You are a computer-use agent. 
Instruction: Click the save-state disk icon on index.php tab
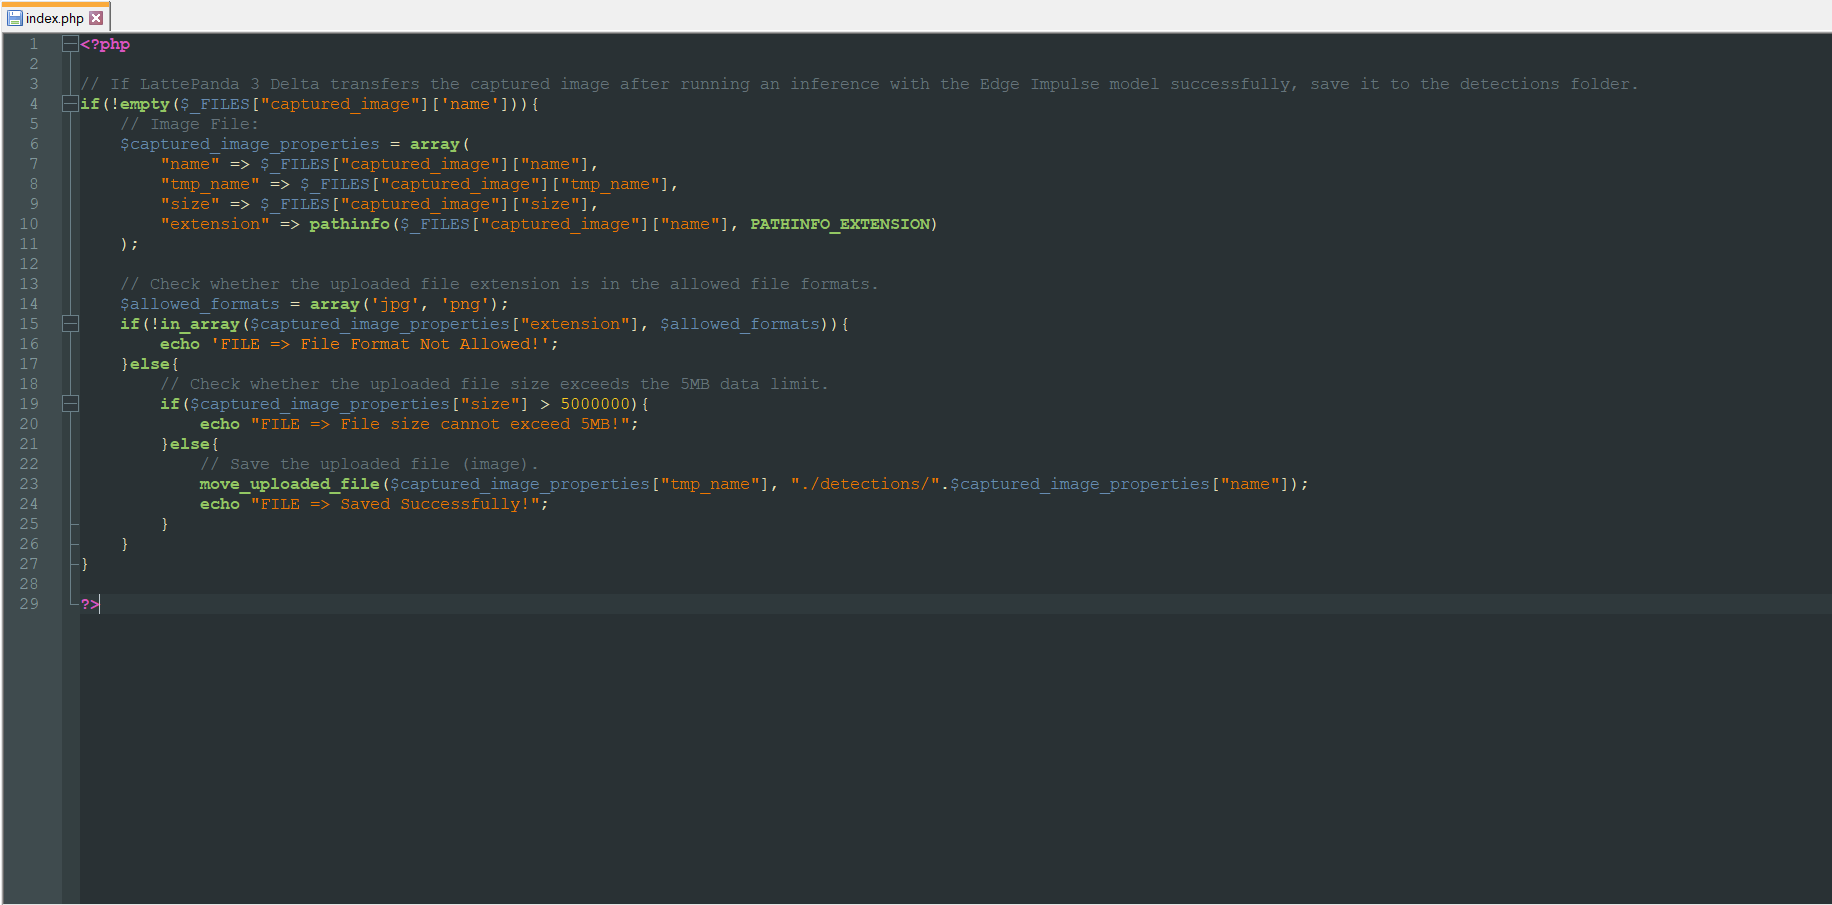tap(14, 18)
